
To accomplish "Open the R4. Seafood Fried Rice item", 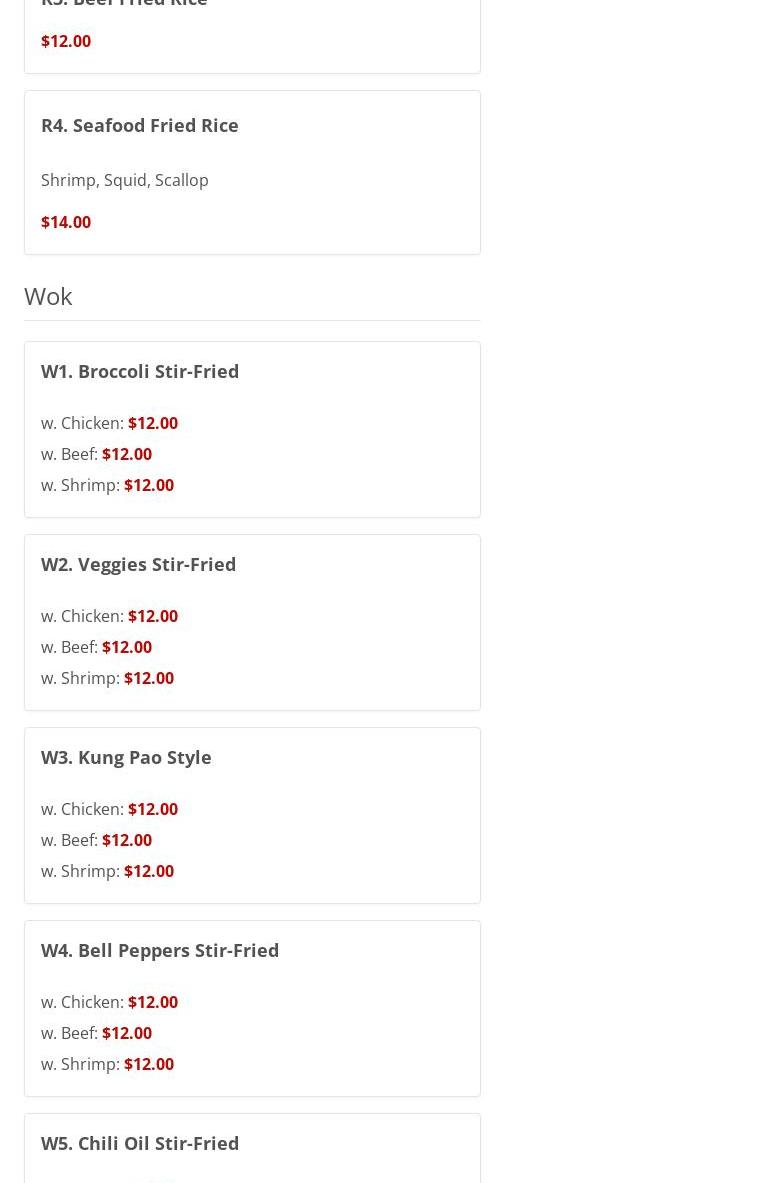I will coord(139,125).
